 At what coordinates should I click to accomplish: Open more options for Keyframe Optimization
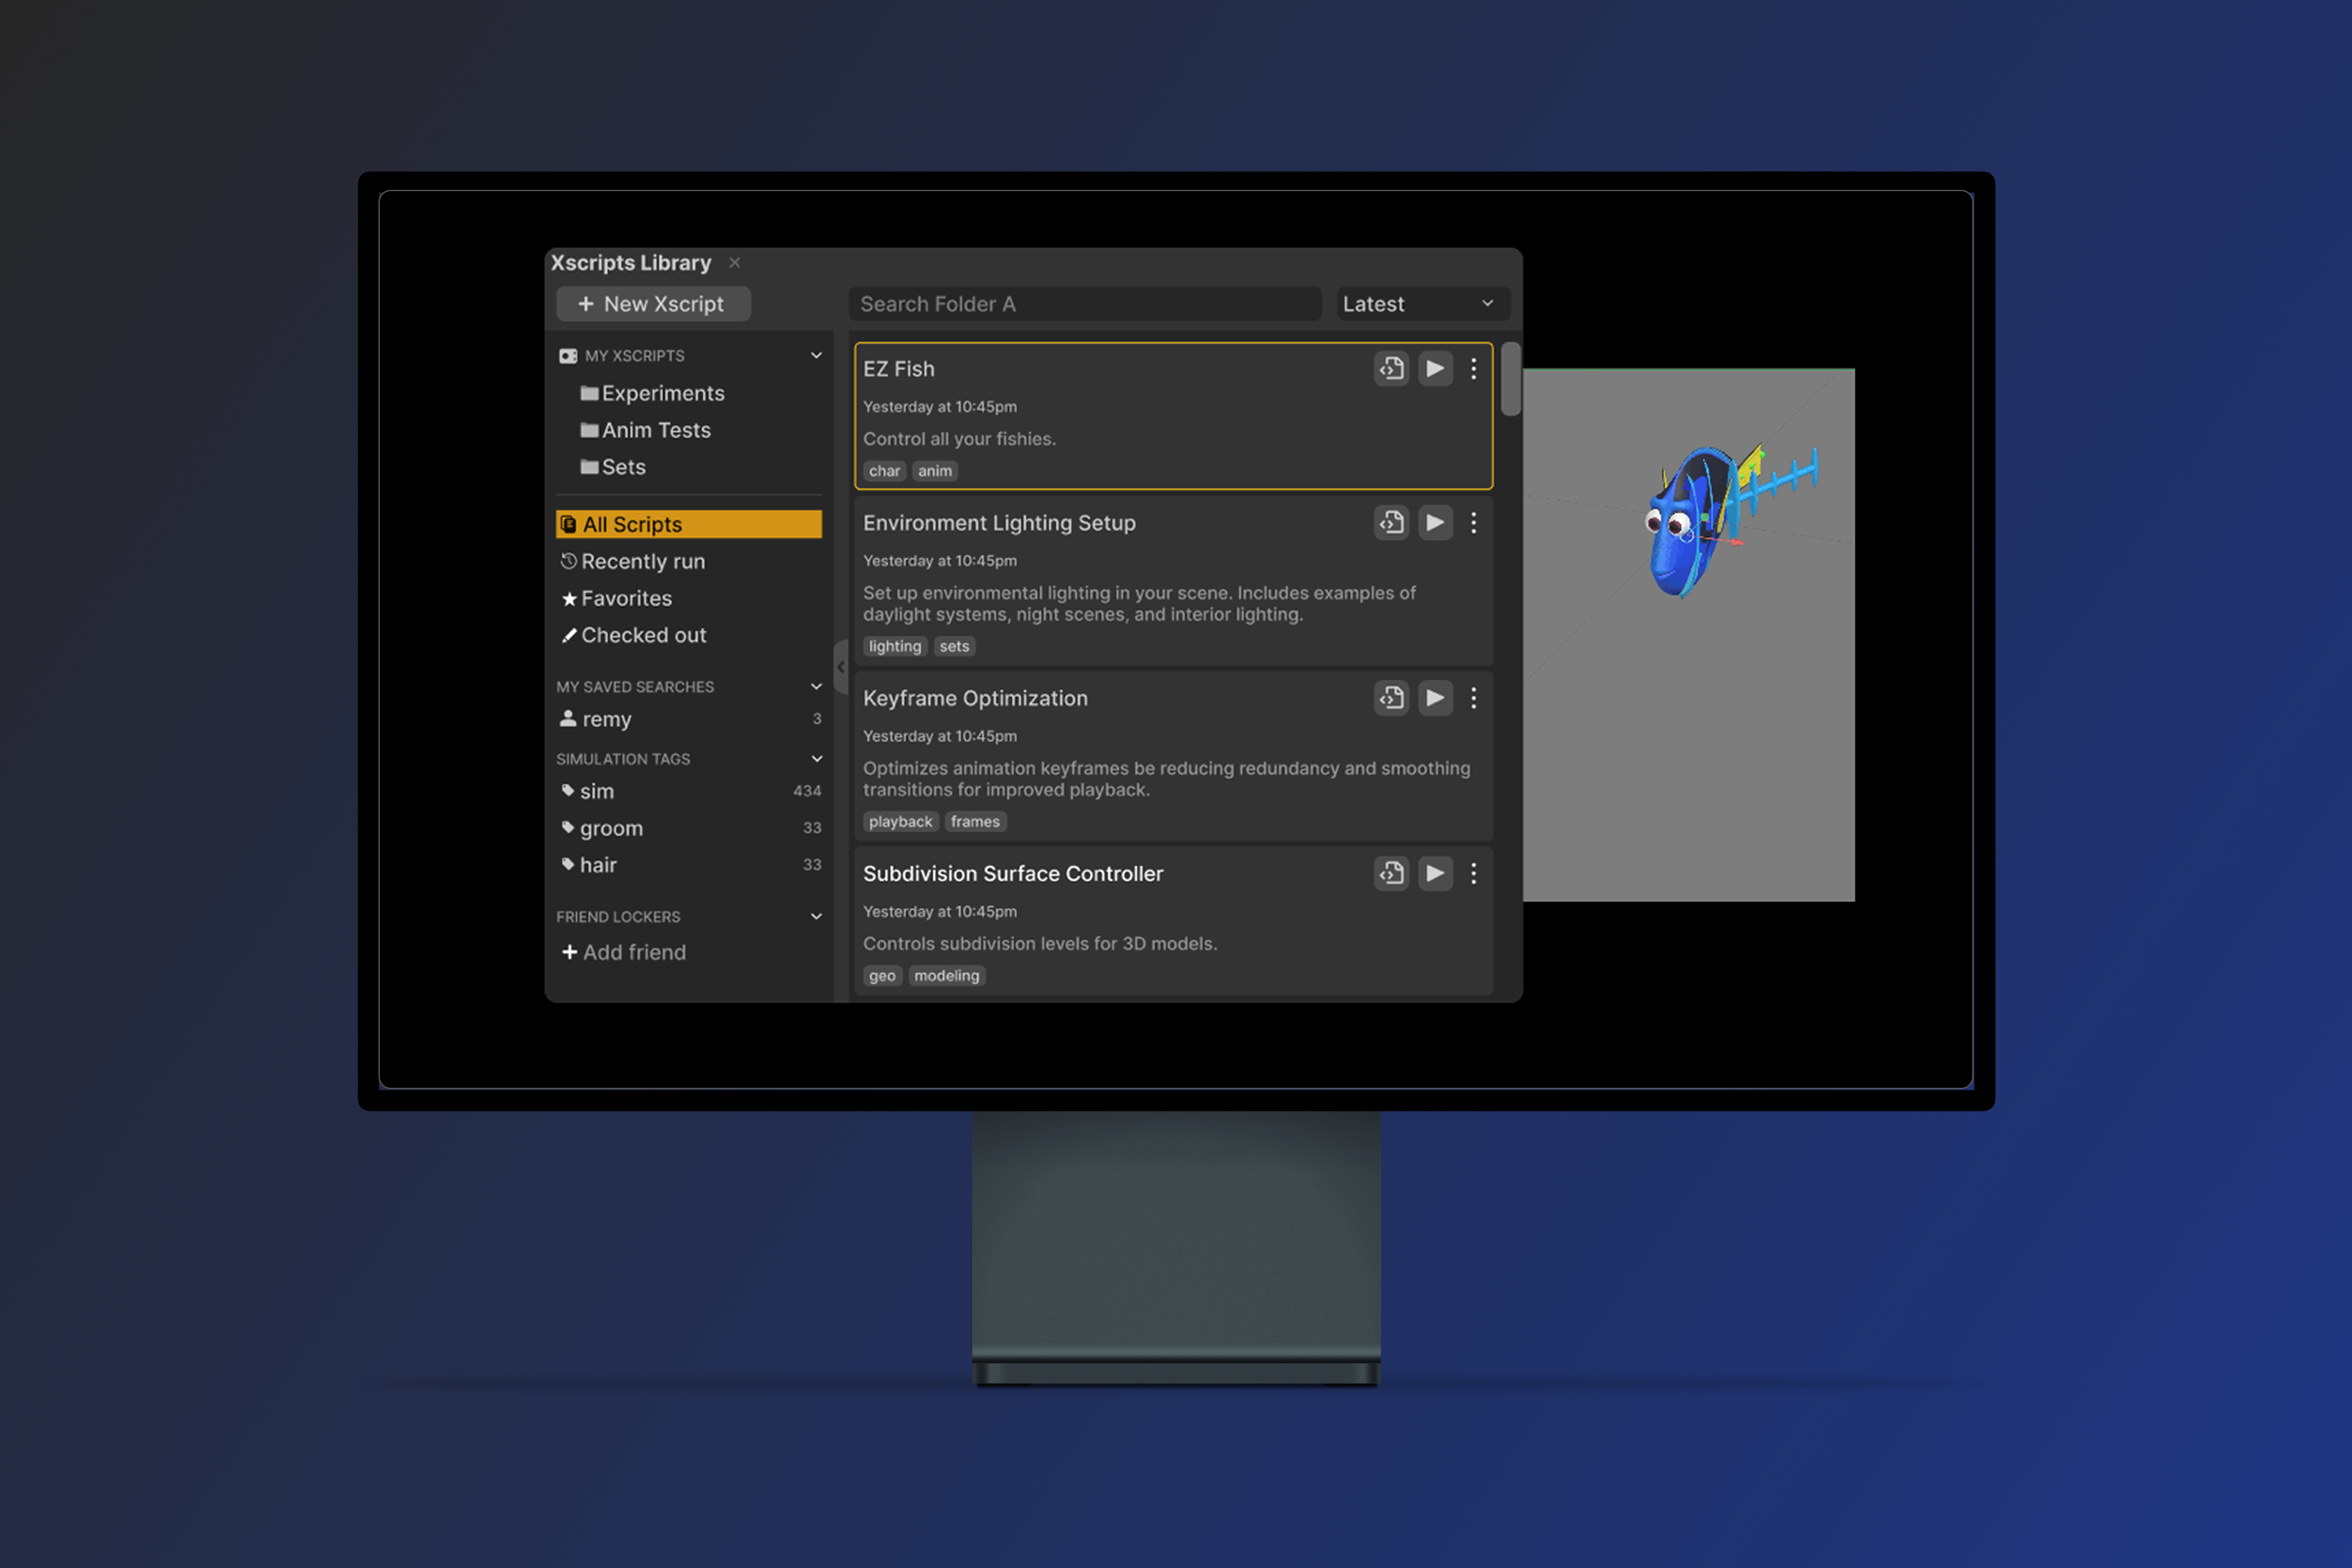1473,698
